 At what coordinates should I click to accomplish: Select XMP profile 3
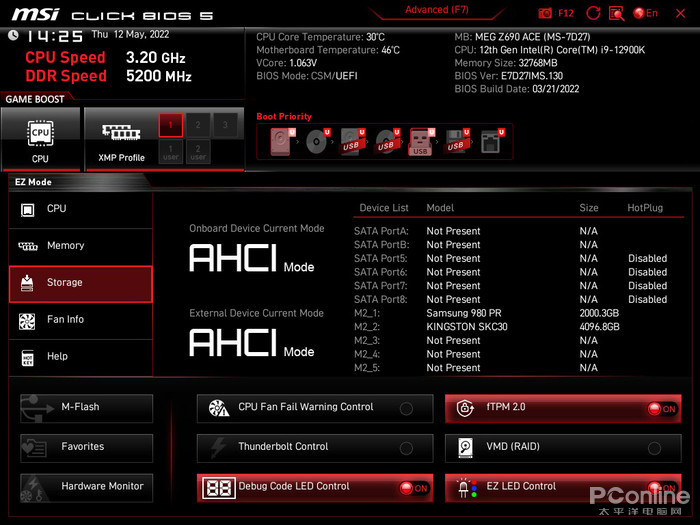(x=225, y=125)
